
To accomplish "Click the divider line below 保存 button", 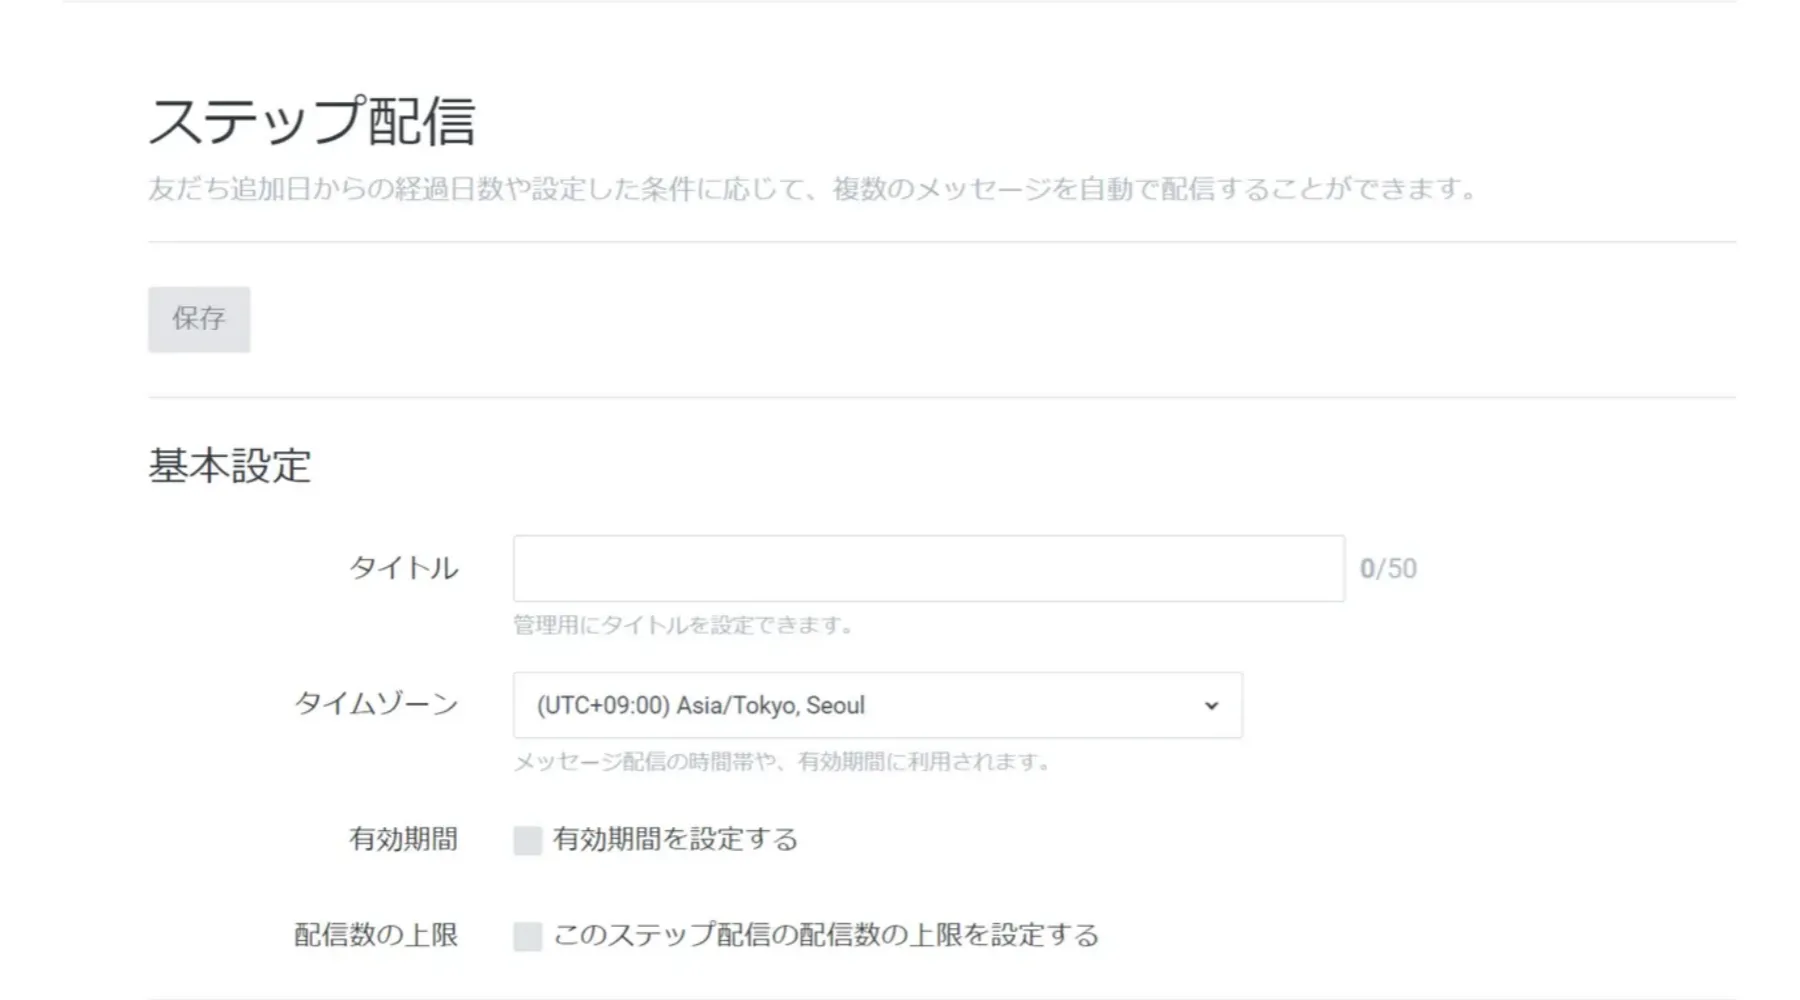I will (x=942, y=397).
